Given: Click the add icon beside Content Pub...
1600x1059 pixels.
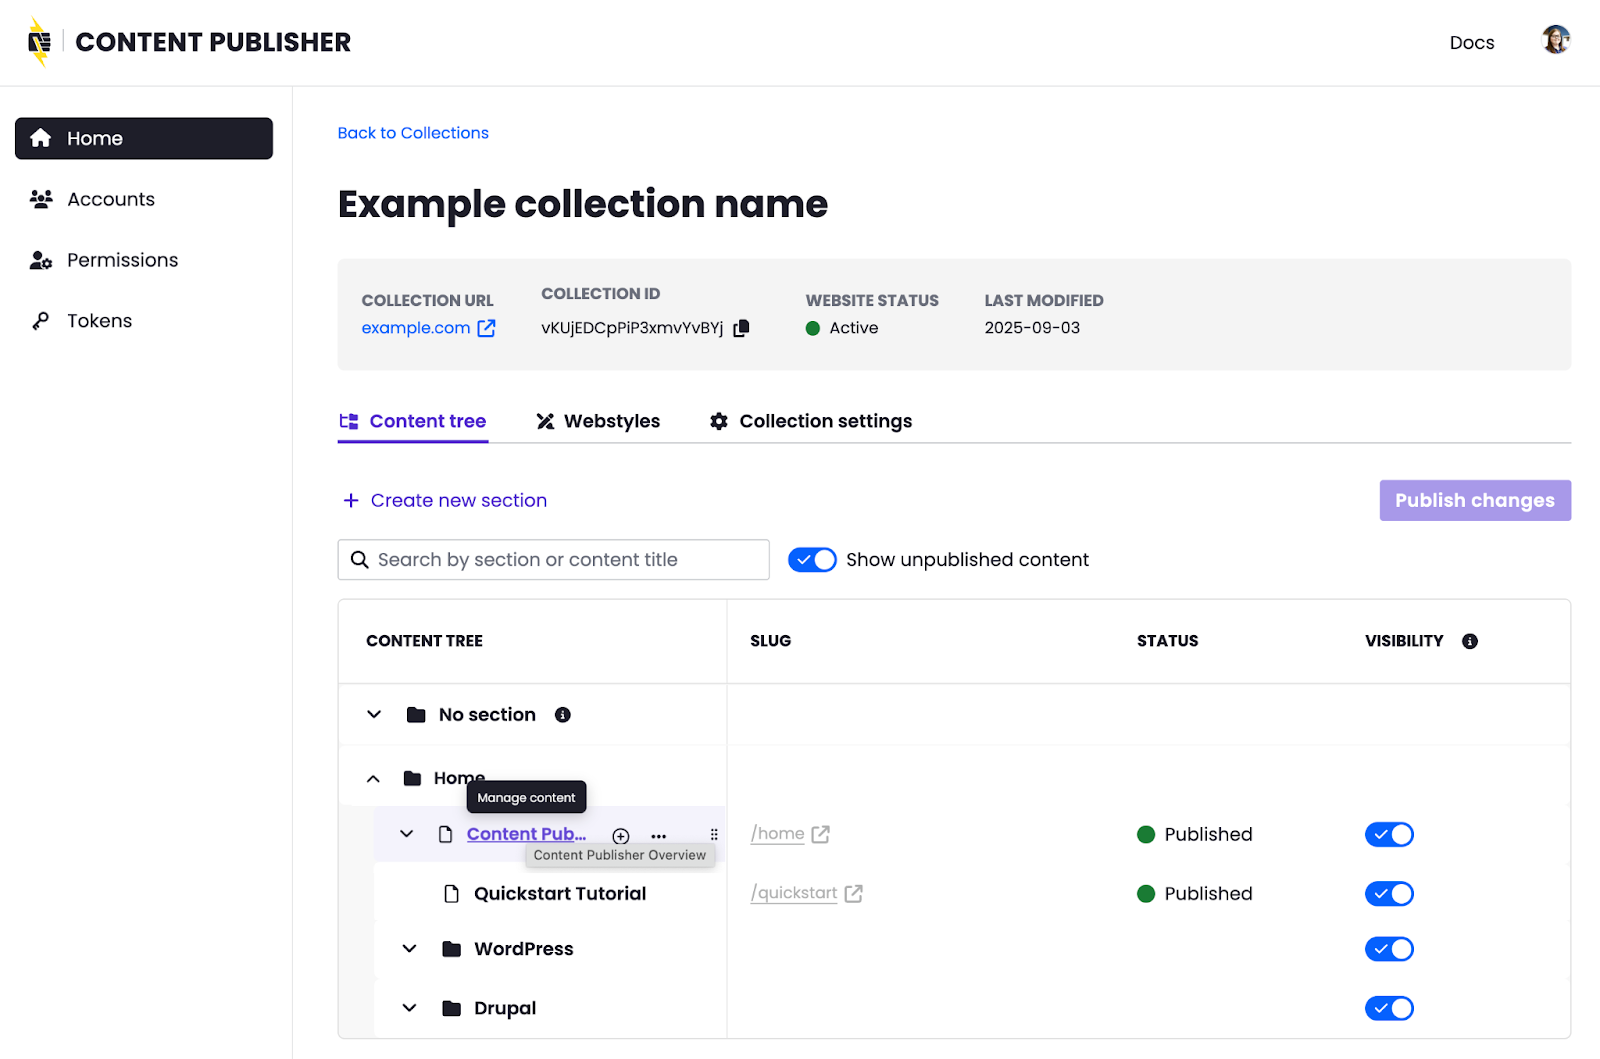Looking at the screenshot, I should [x=621, y=836].
